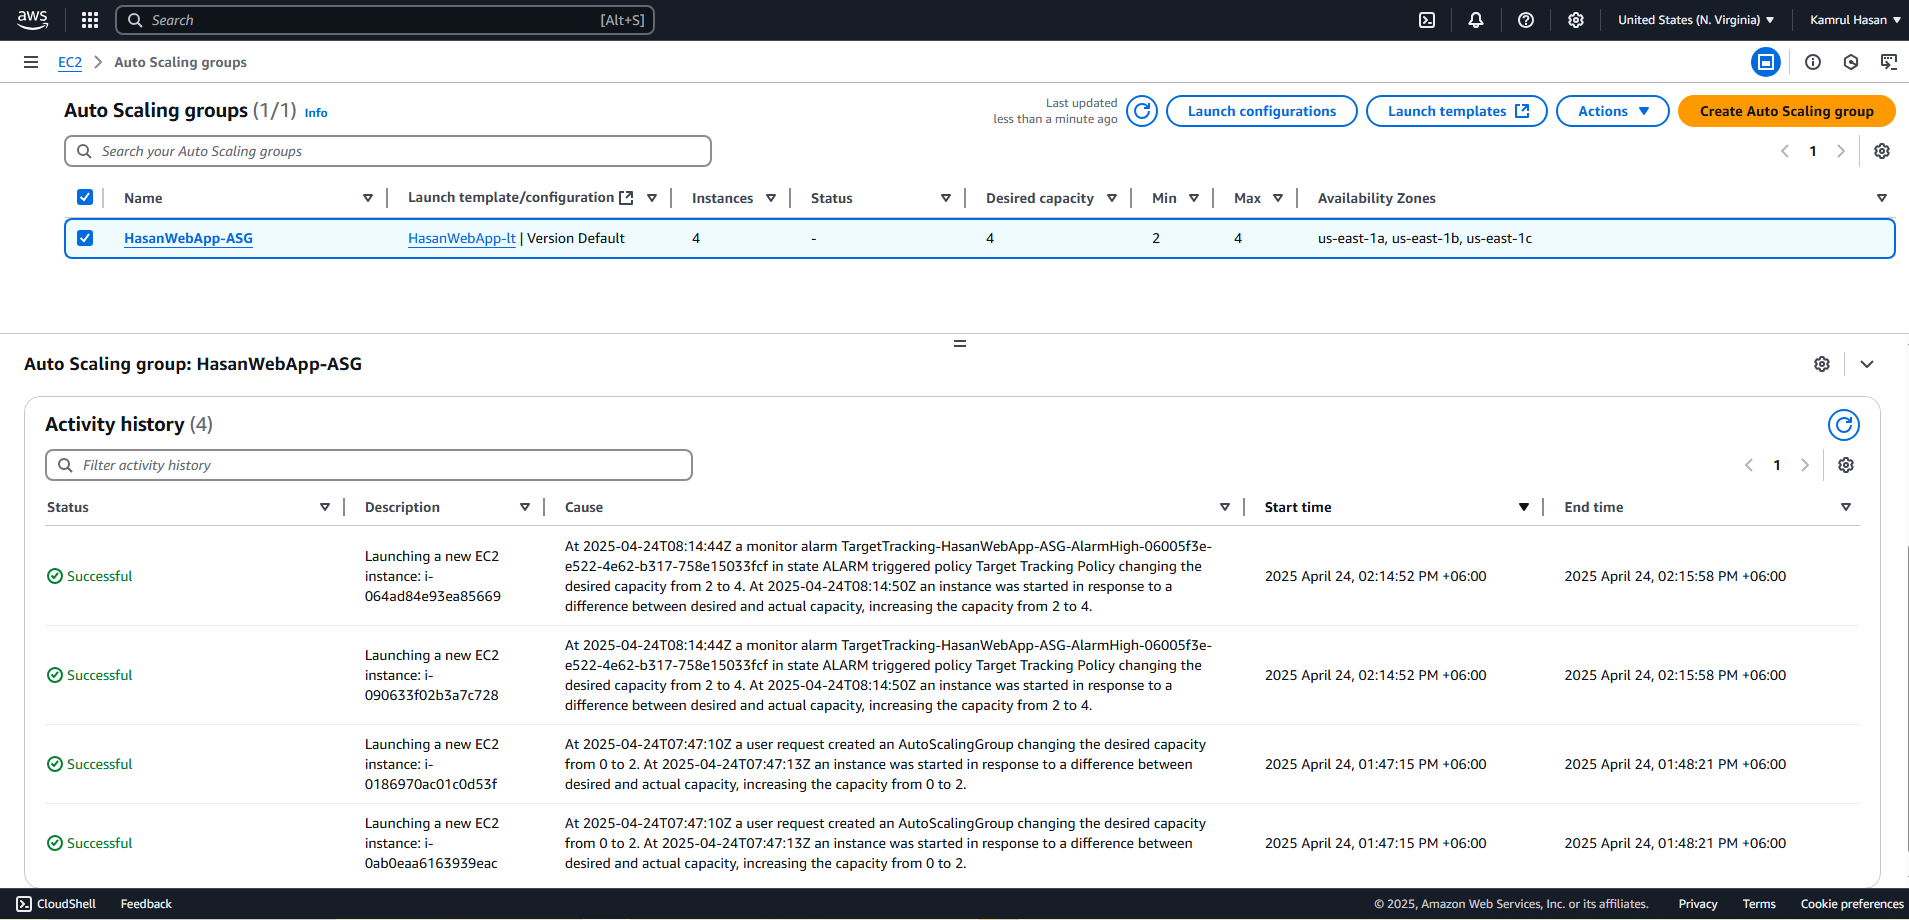Select availability zones text us-east-1a, us-east-1b, us-east-1c
The image size is (1909, 920).
click(x=1425, y=238)
